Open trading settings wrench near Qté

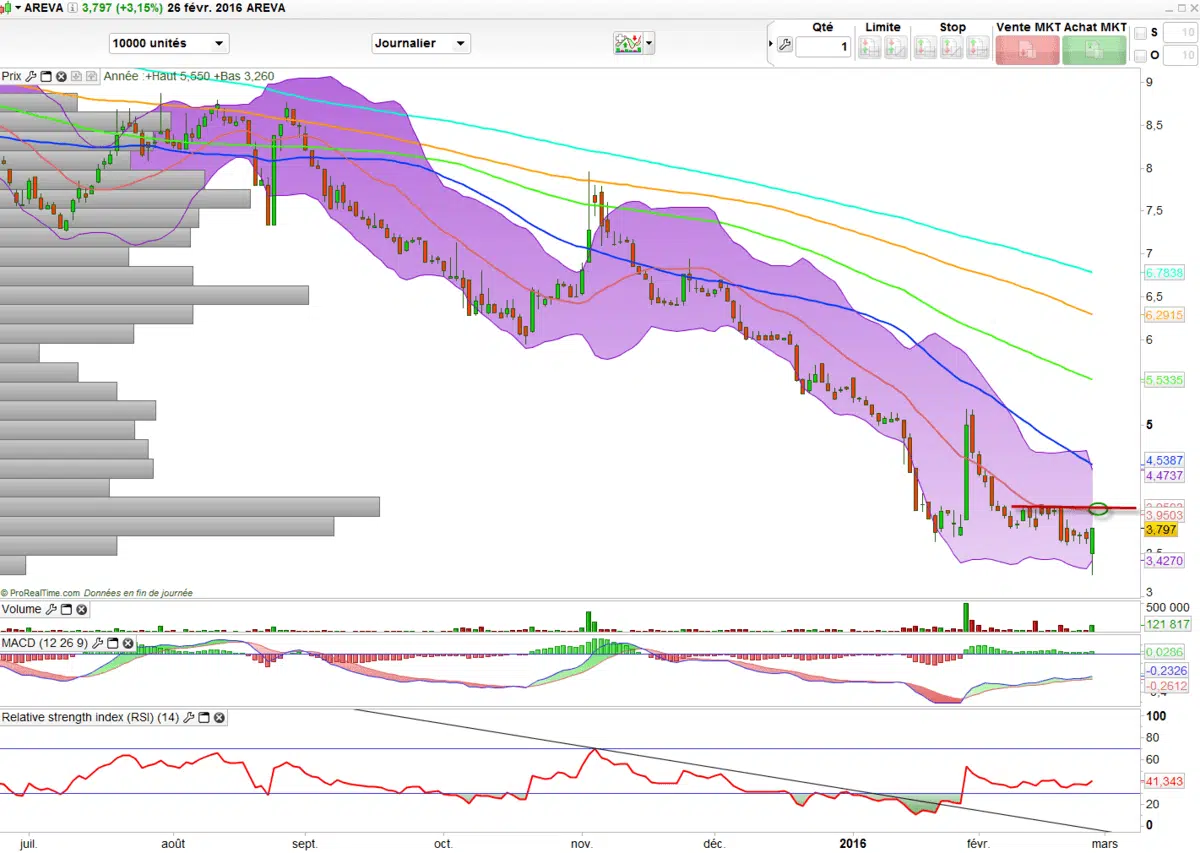784,45
